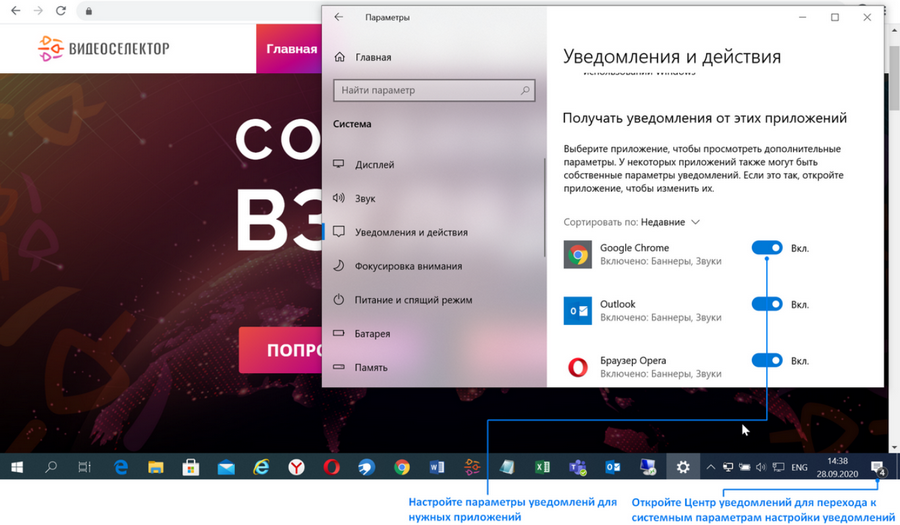This screenshot has height=525, width=900.
Task: Open the taskbar app left of Excel
Action: [507, 467]
